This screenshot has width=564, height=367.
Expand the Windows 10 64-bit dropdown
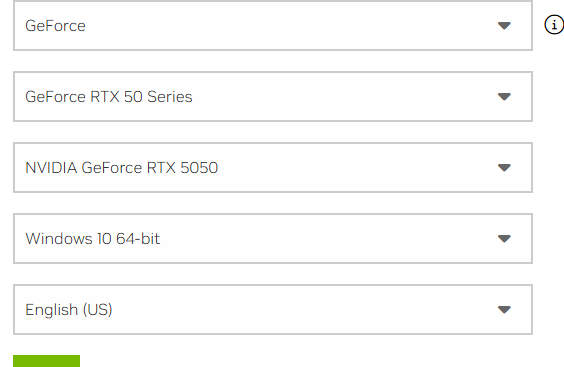click(x=273, y=238)
